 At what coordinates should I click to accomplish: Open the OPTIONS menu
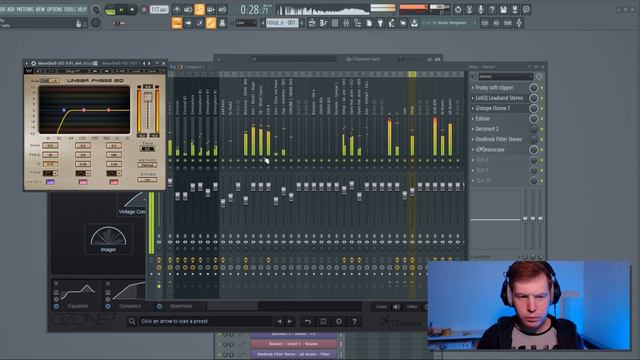click(55, 9)
